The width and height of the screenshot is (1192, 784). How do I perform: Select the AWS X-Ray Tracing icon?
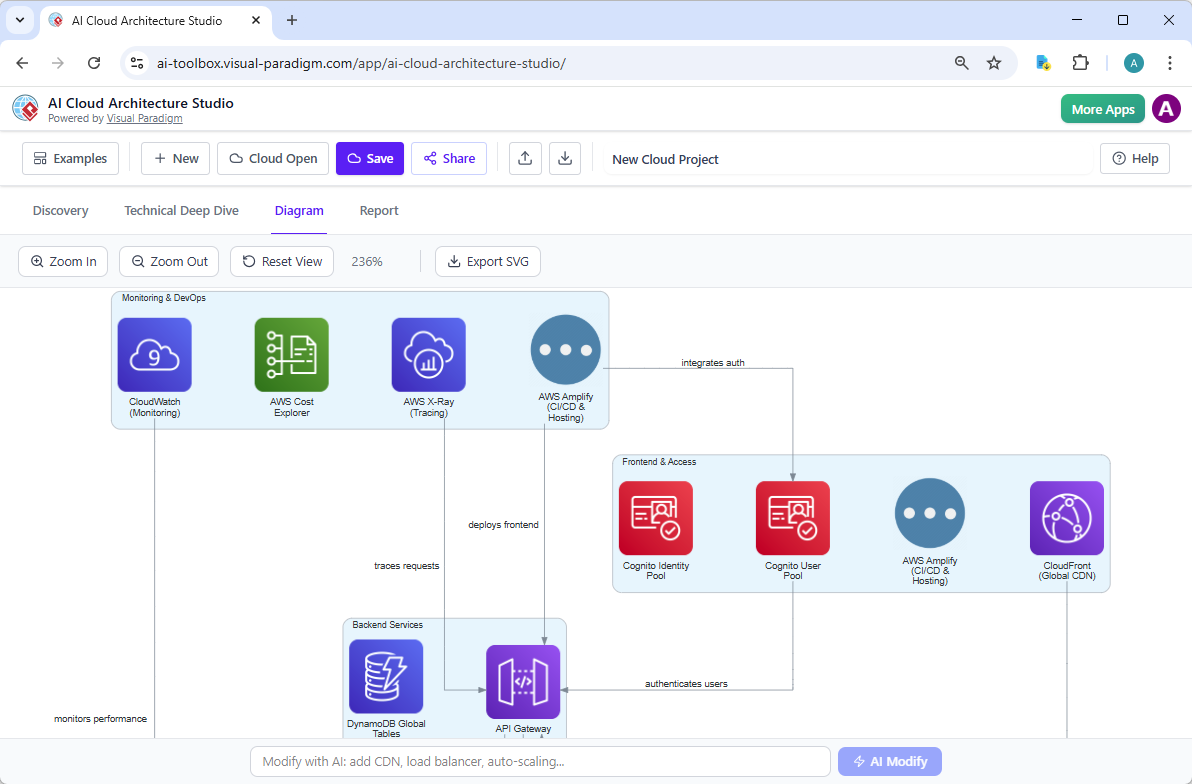428,354
